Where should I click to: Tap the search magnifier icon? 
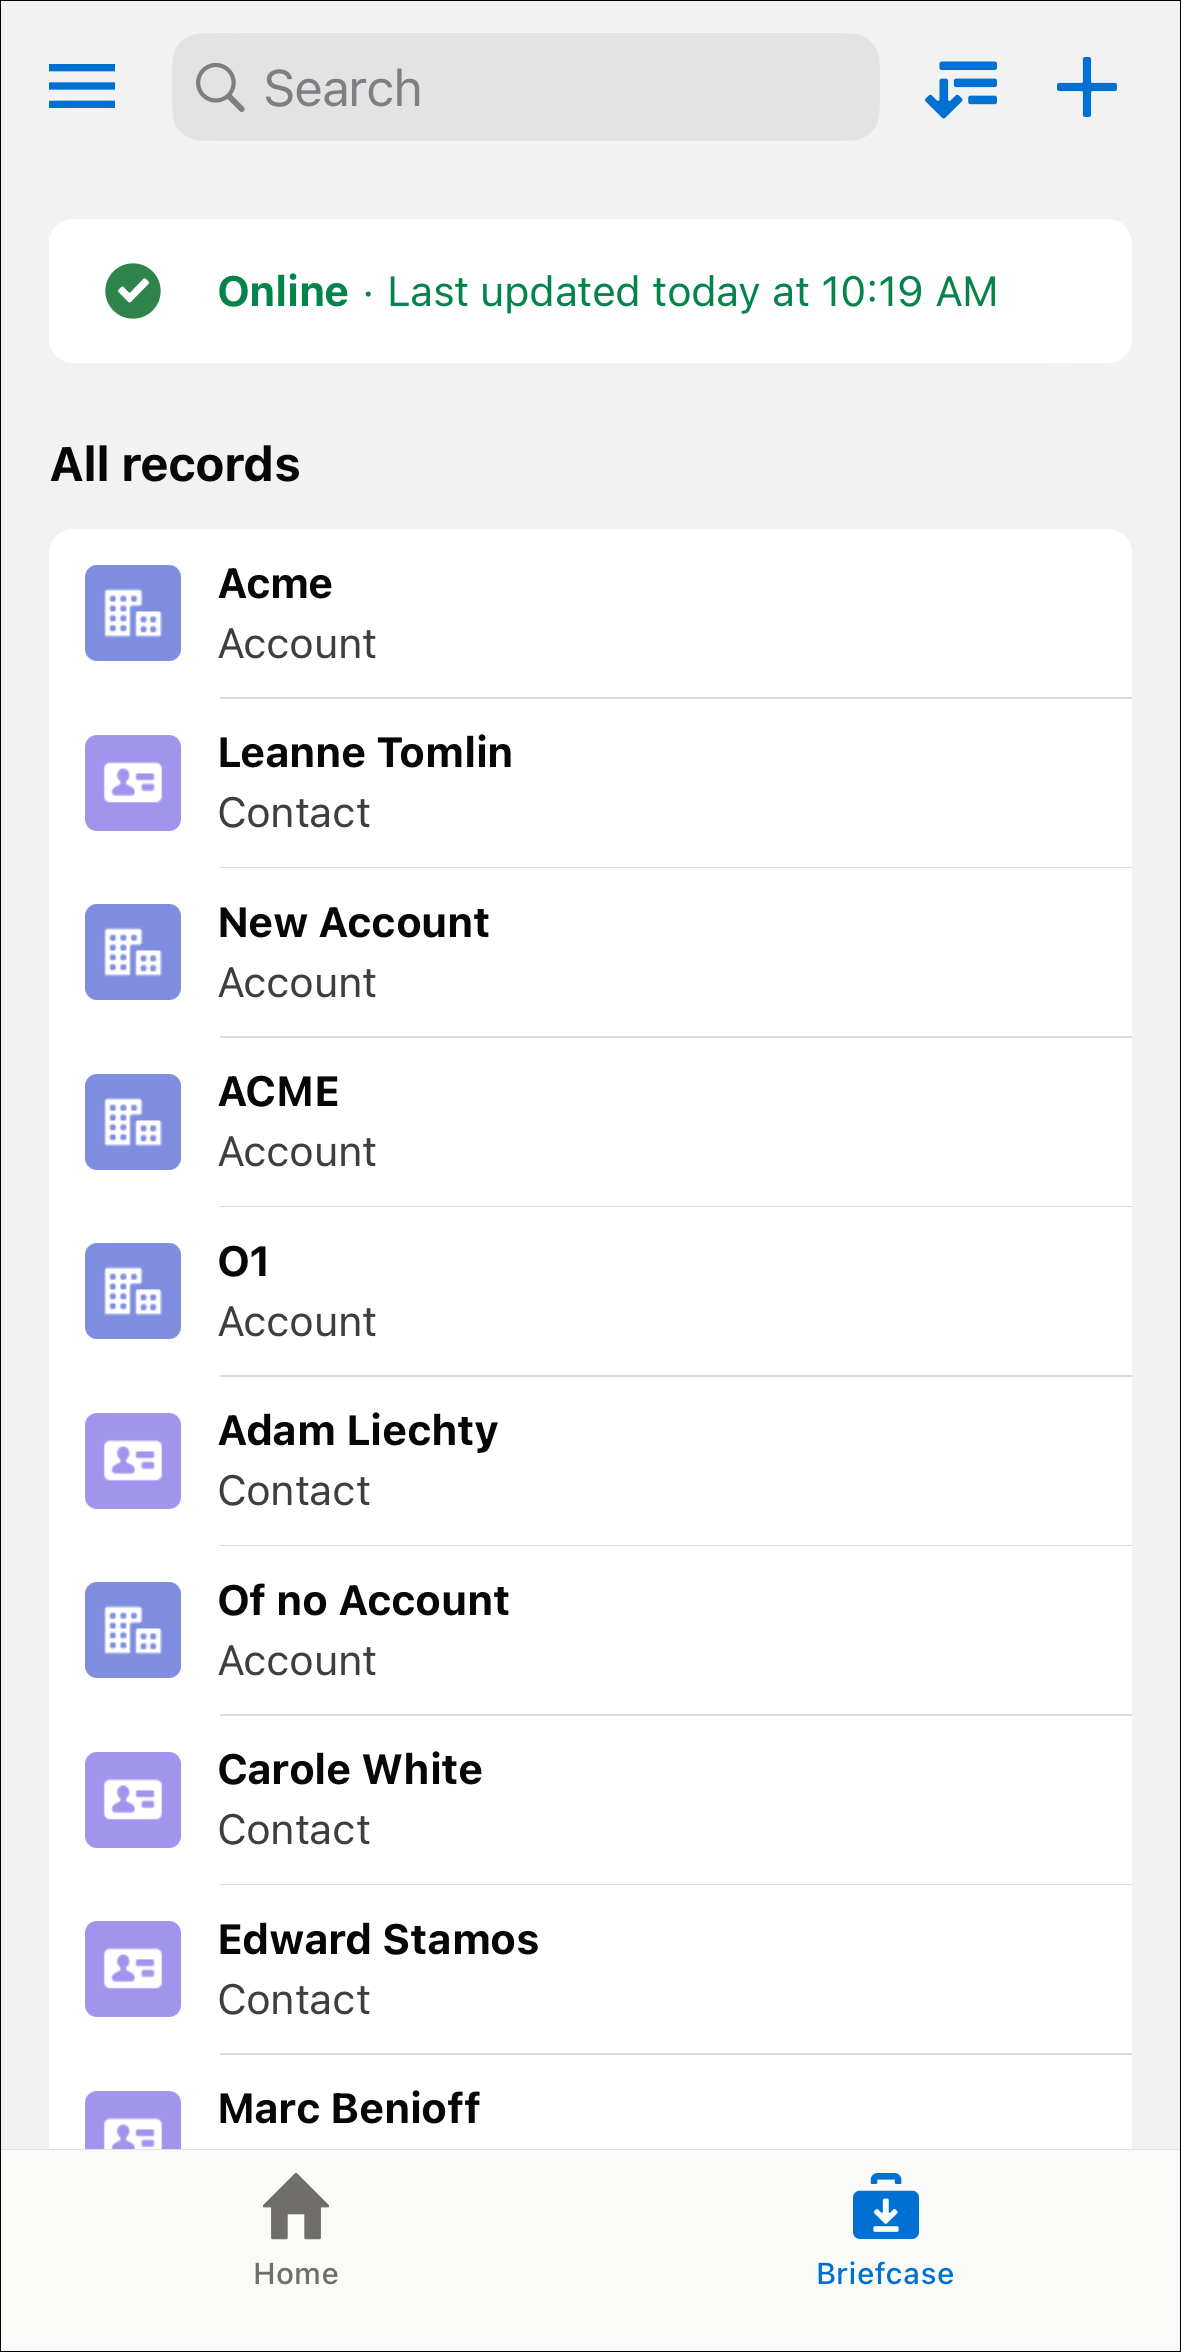pyautogui.click(x=220, y=87)
